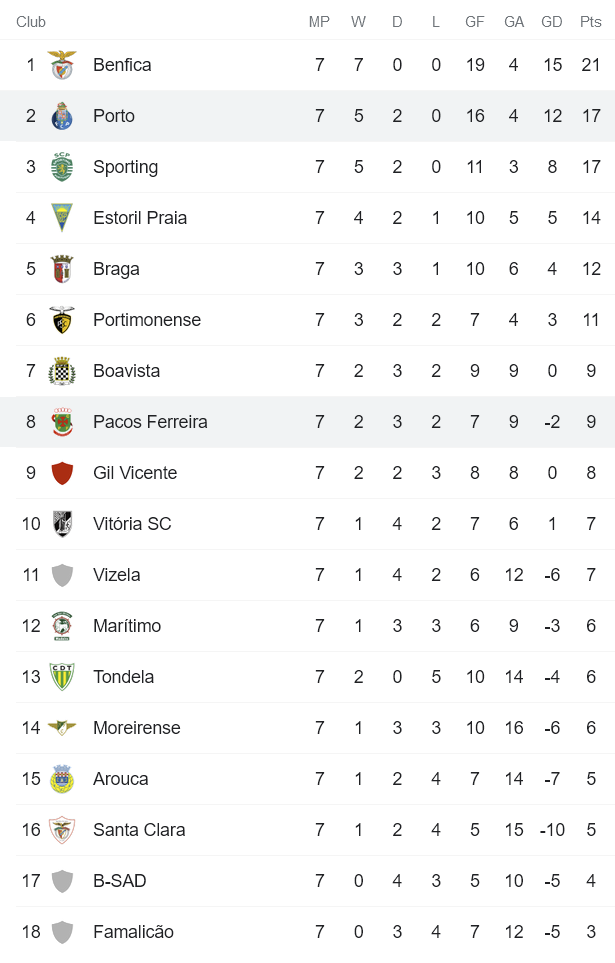Click the Club column header
Screen dimensions: 615x963
coord(31,22)
